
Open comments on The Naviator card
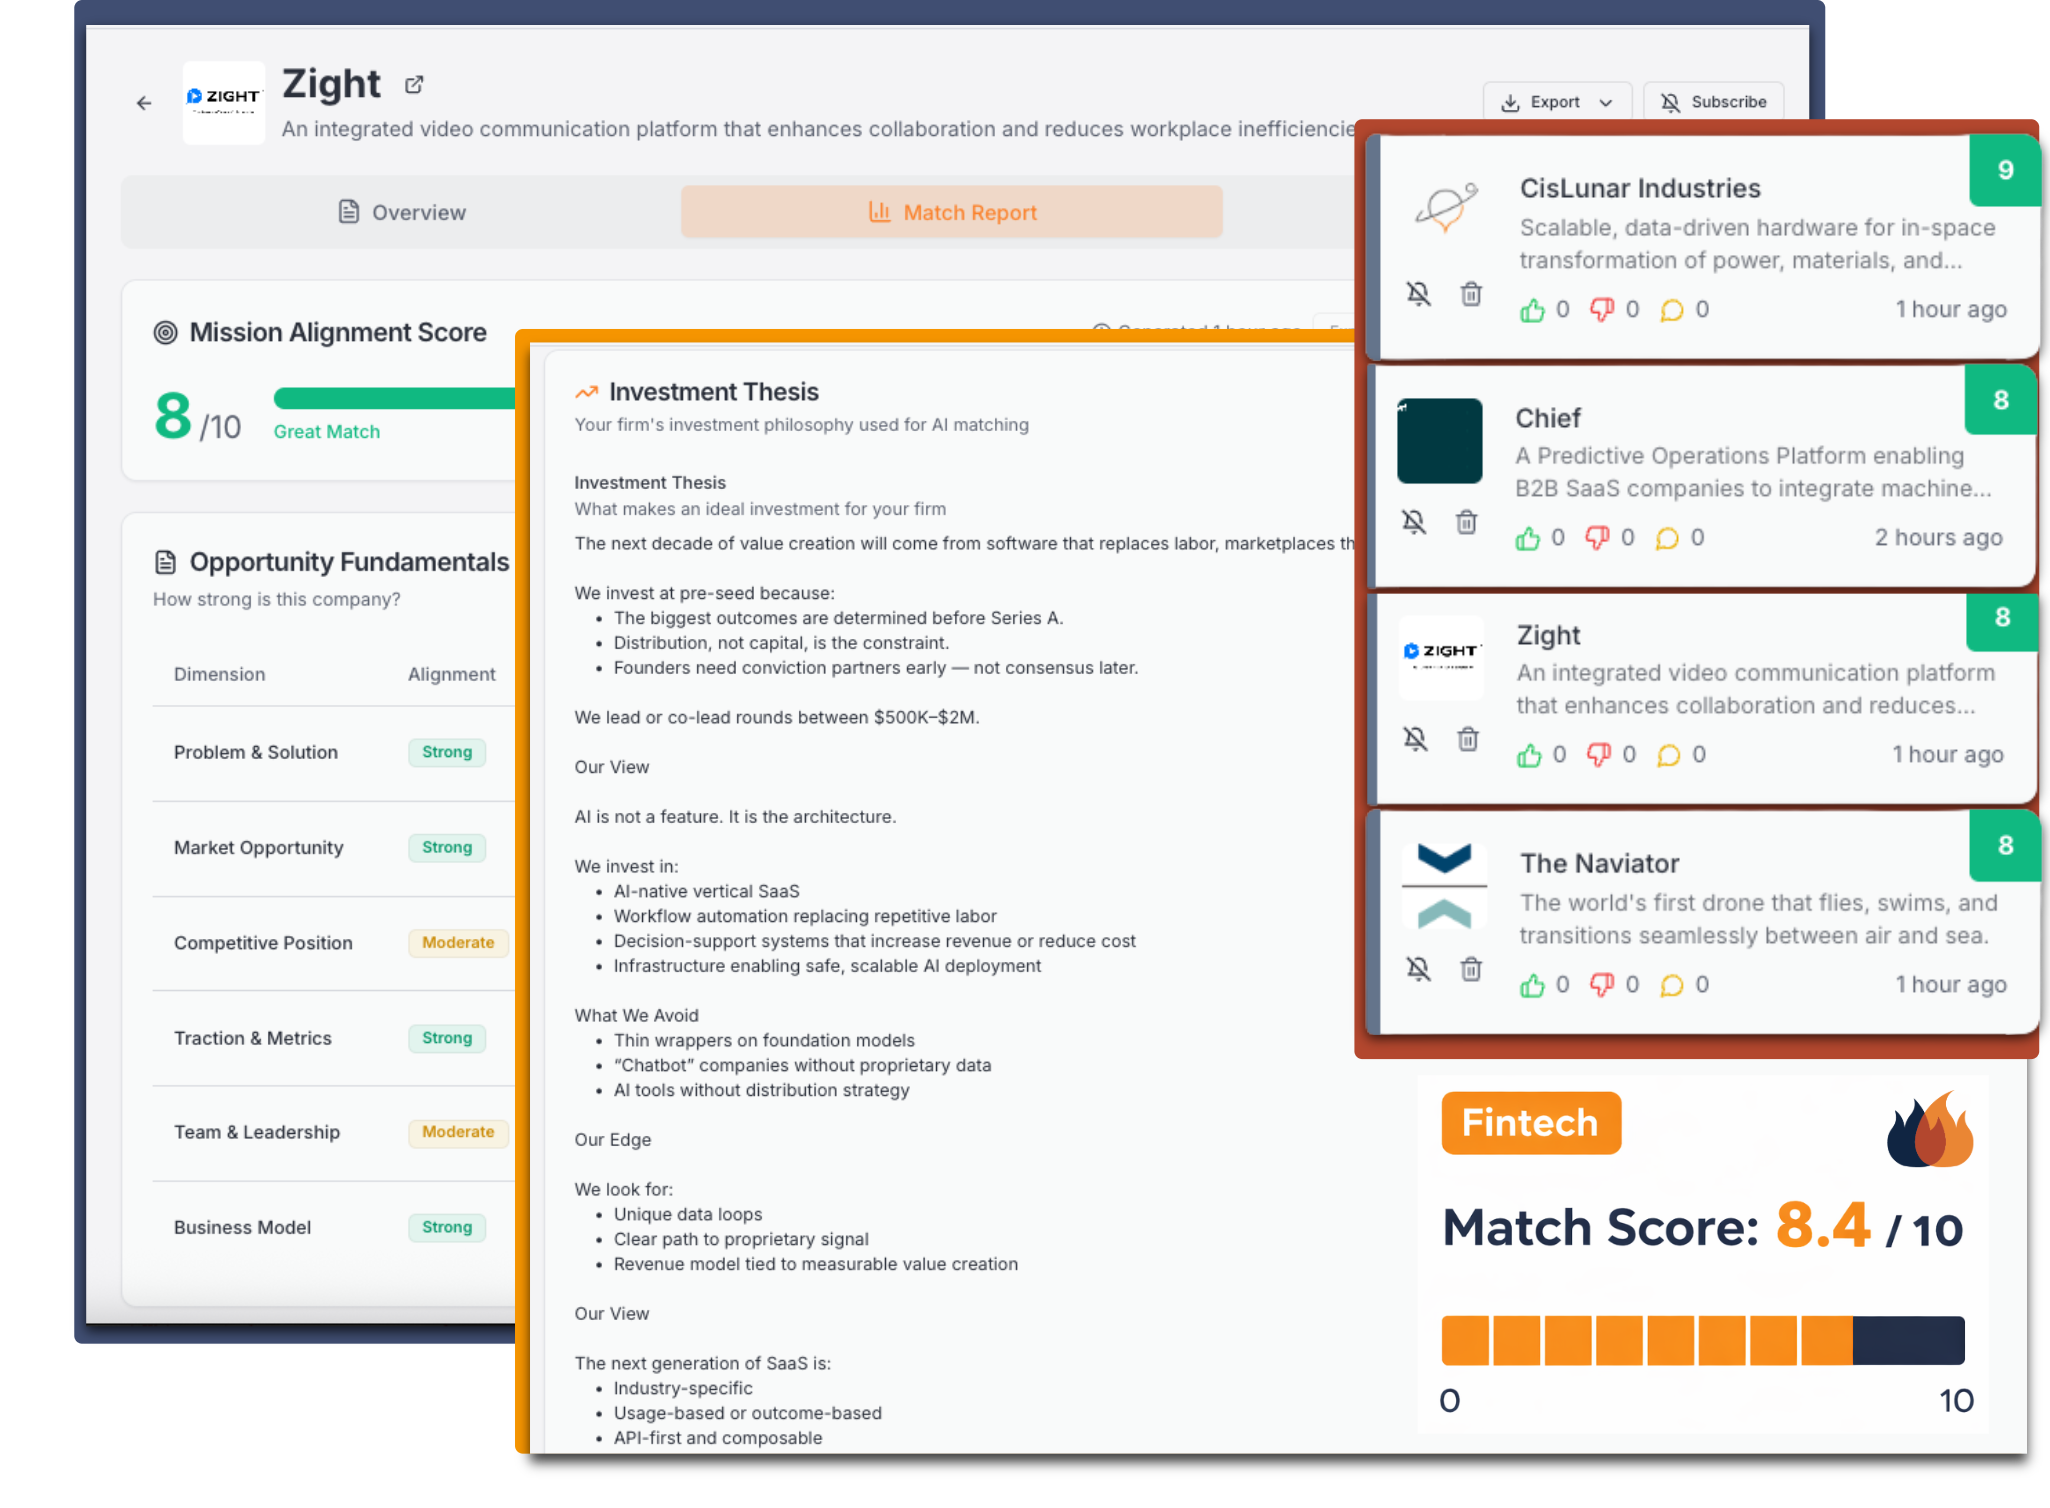[1671, 986]
